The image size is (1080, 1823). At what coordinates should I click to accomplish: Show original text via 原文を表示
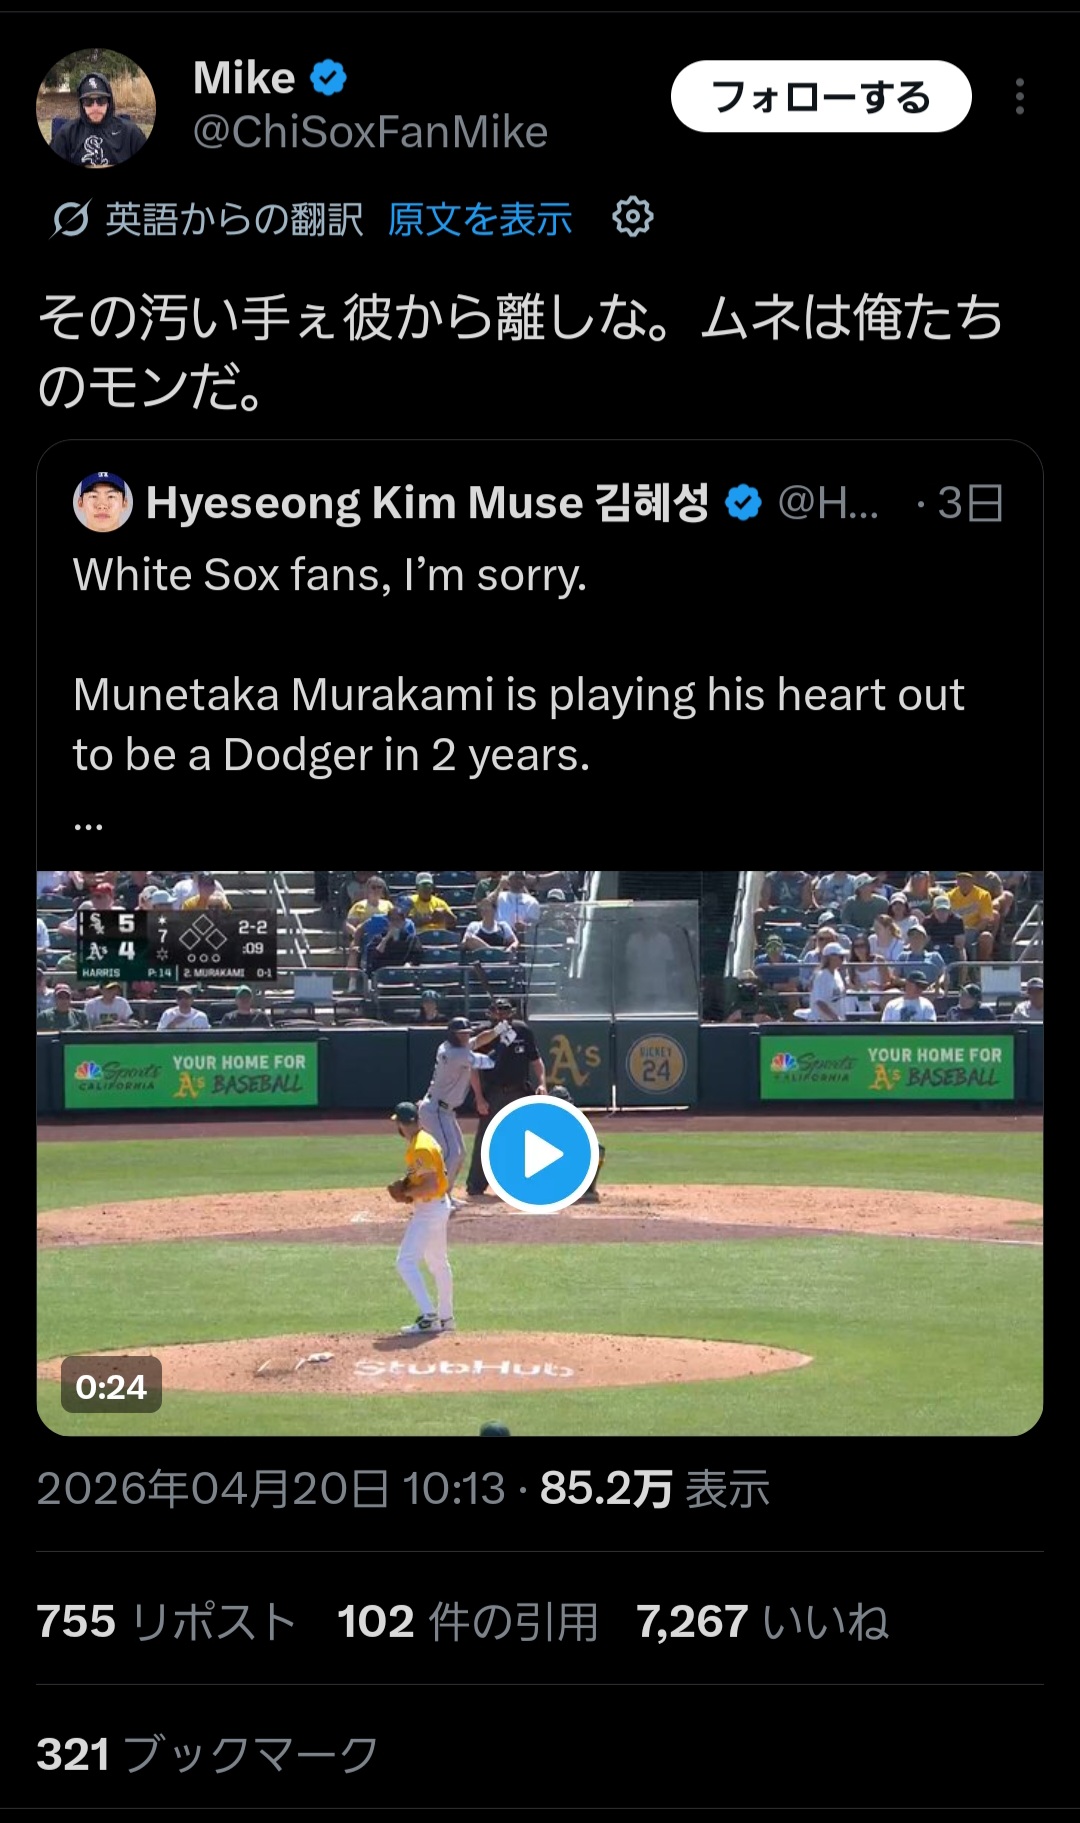coord(480,219)
